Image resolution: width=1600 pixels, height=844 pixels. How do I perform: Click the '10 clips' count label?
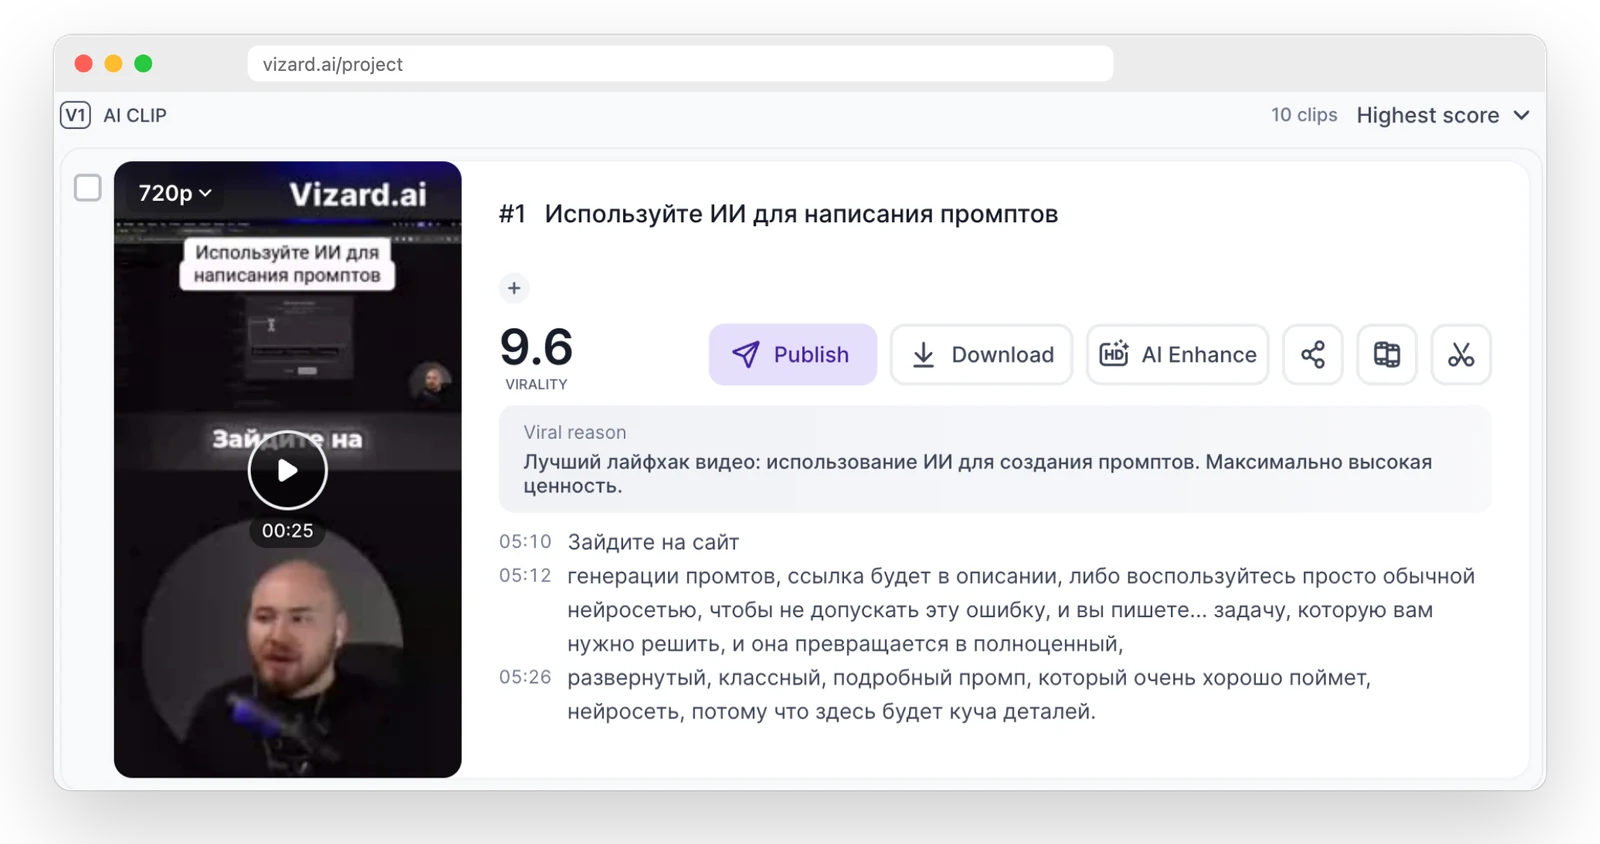(1304, 115)
